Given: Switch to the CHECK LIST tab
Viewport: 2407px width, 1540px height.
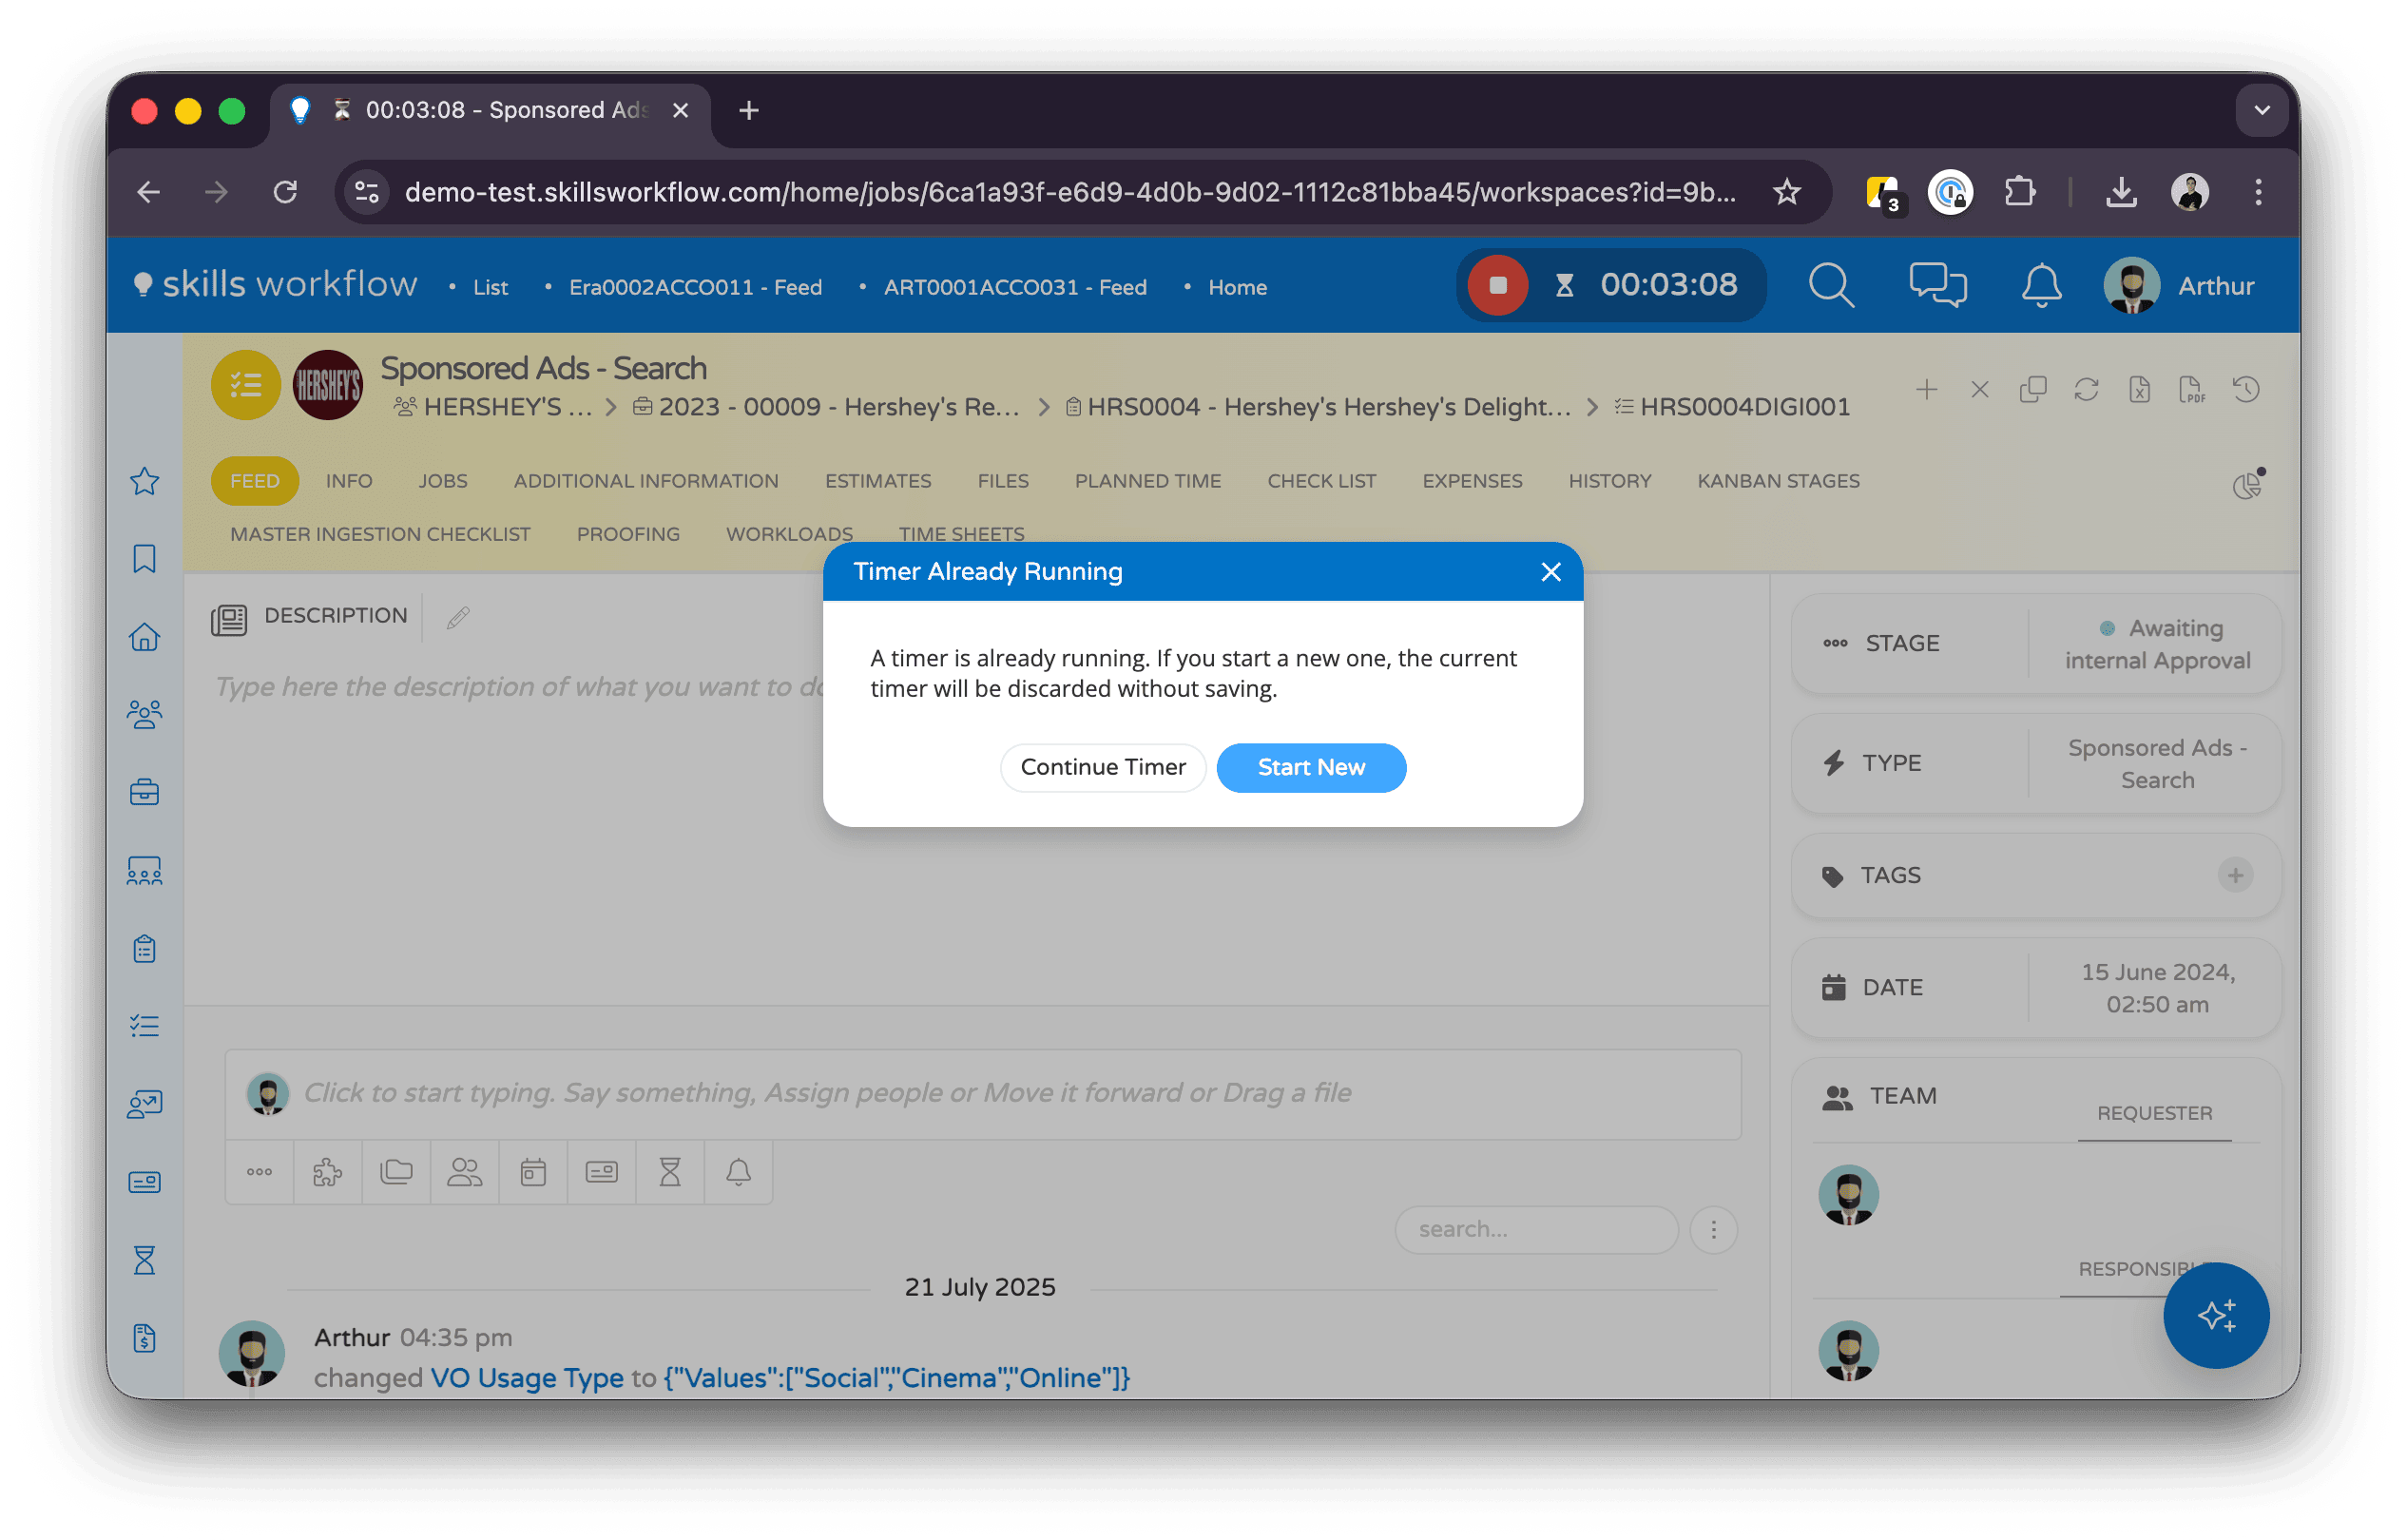Looking at the screenshot, I should [1321, 481].
